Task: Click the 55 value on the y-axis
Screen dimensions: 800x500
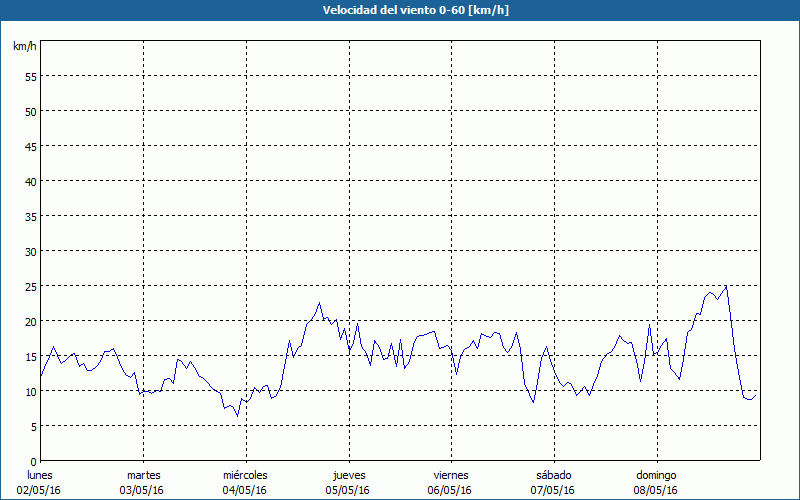Action: [30, 76]
